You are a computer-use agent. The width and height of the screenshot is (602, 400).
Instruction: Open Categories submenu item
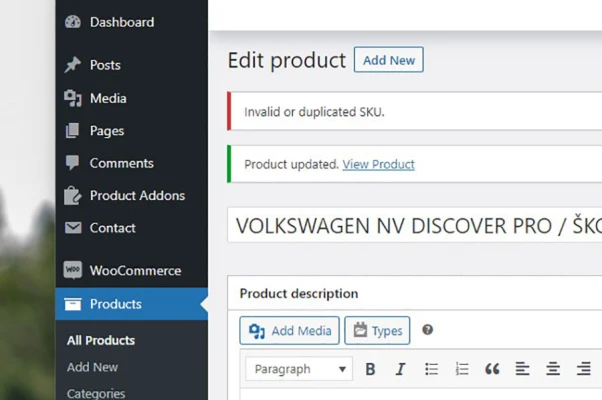pyautogui.click(x=96, y=393)
